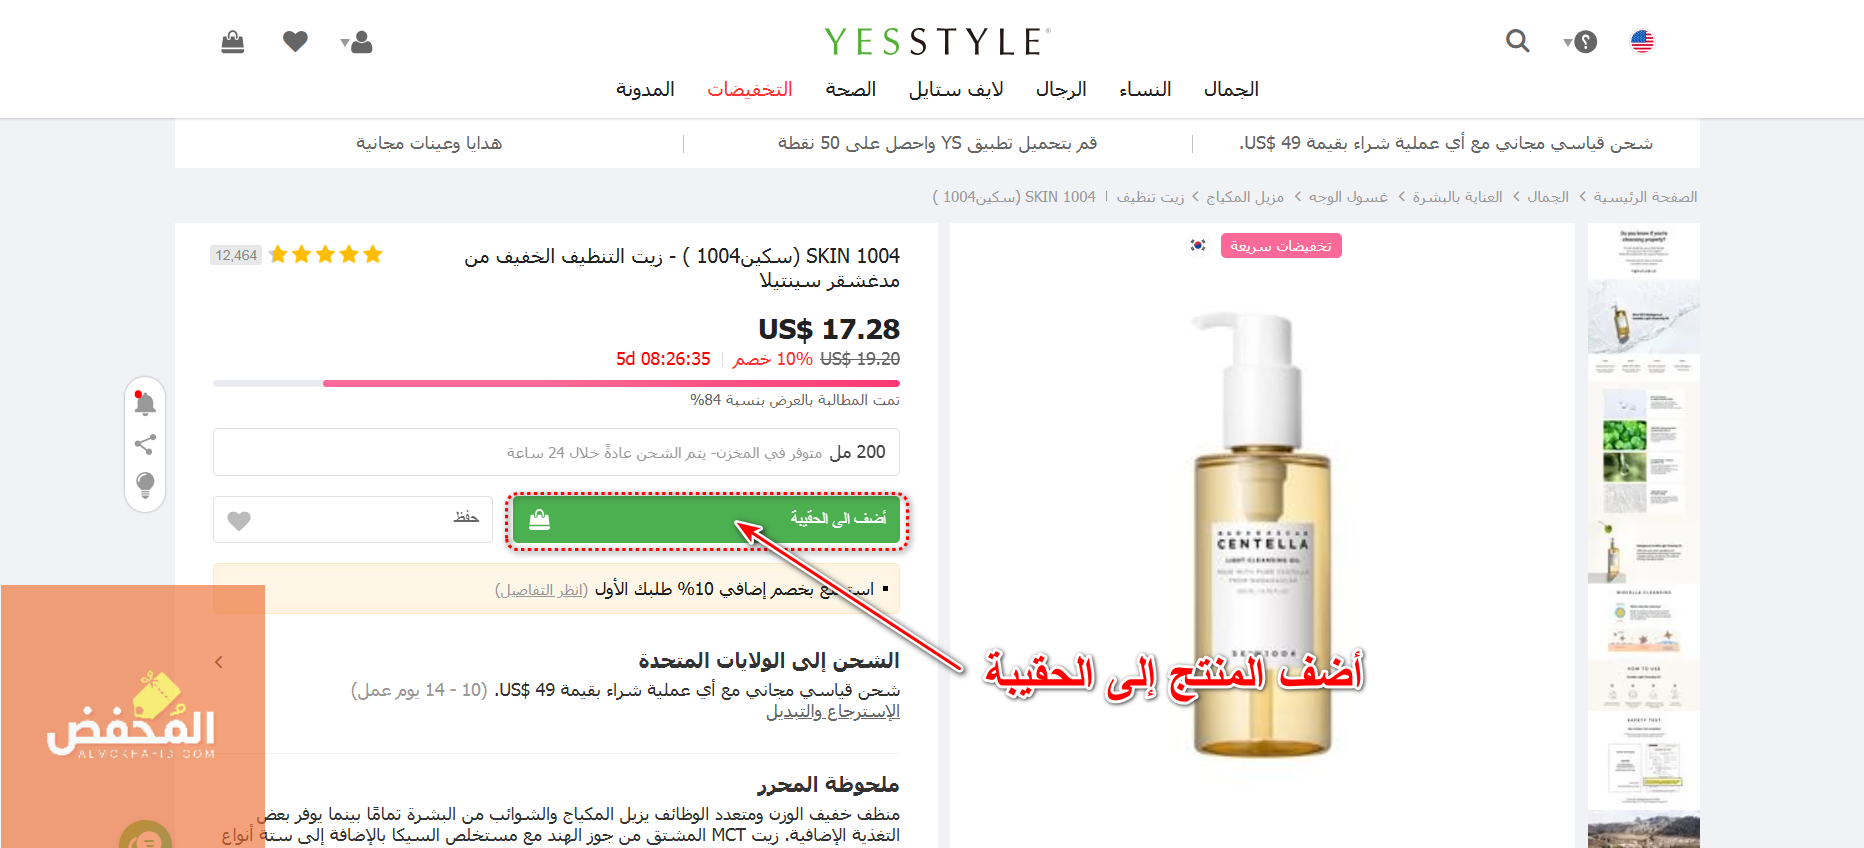Follow the الإسترجاع والتبديل returns link
This screenshot has width=1864, height=848.
click(833, 712)
